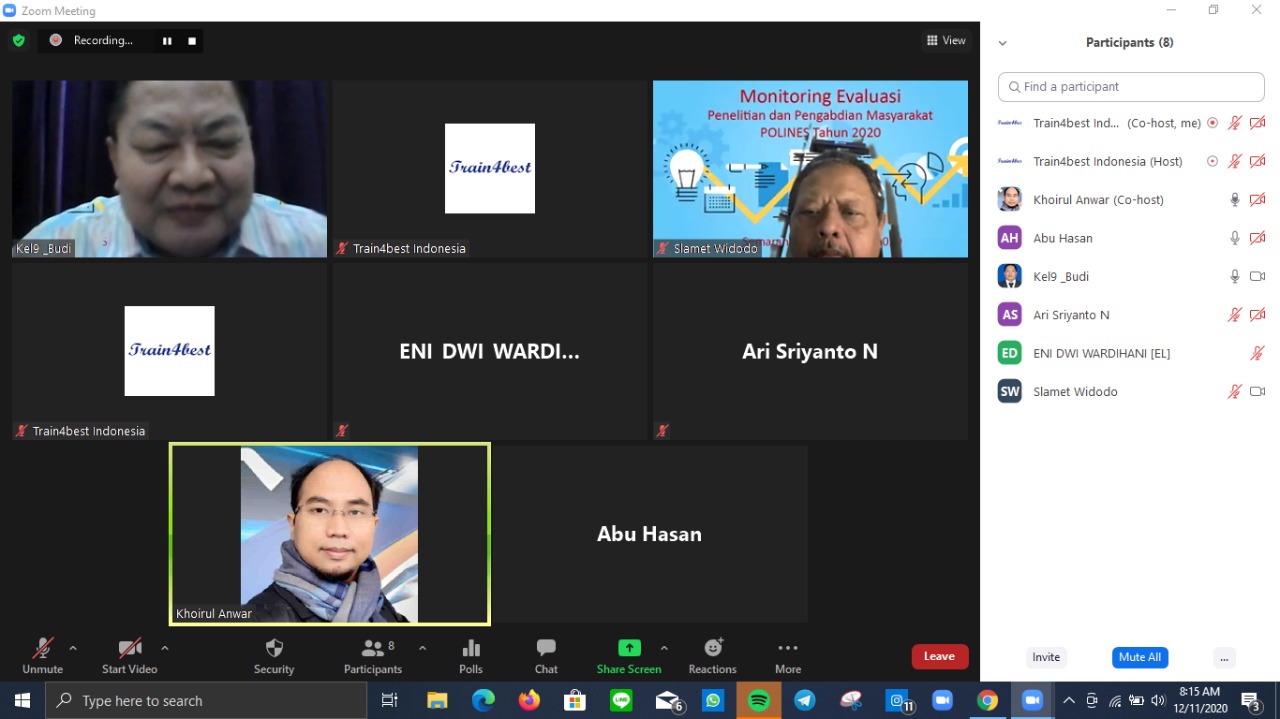
Task: Click the Mute All button
Action: click(x=1139, y=657)
